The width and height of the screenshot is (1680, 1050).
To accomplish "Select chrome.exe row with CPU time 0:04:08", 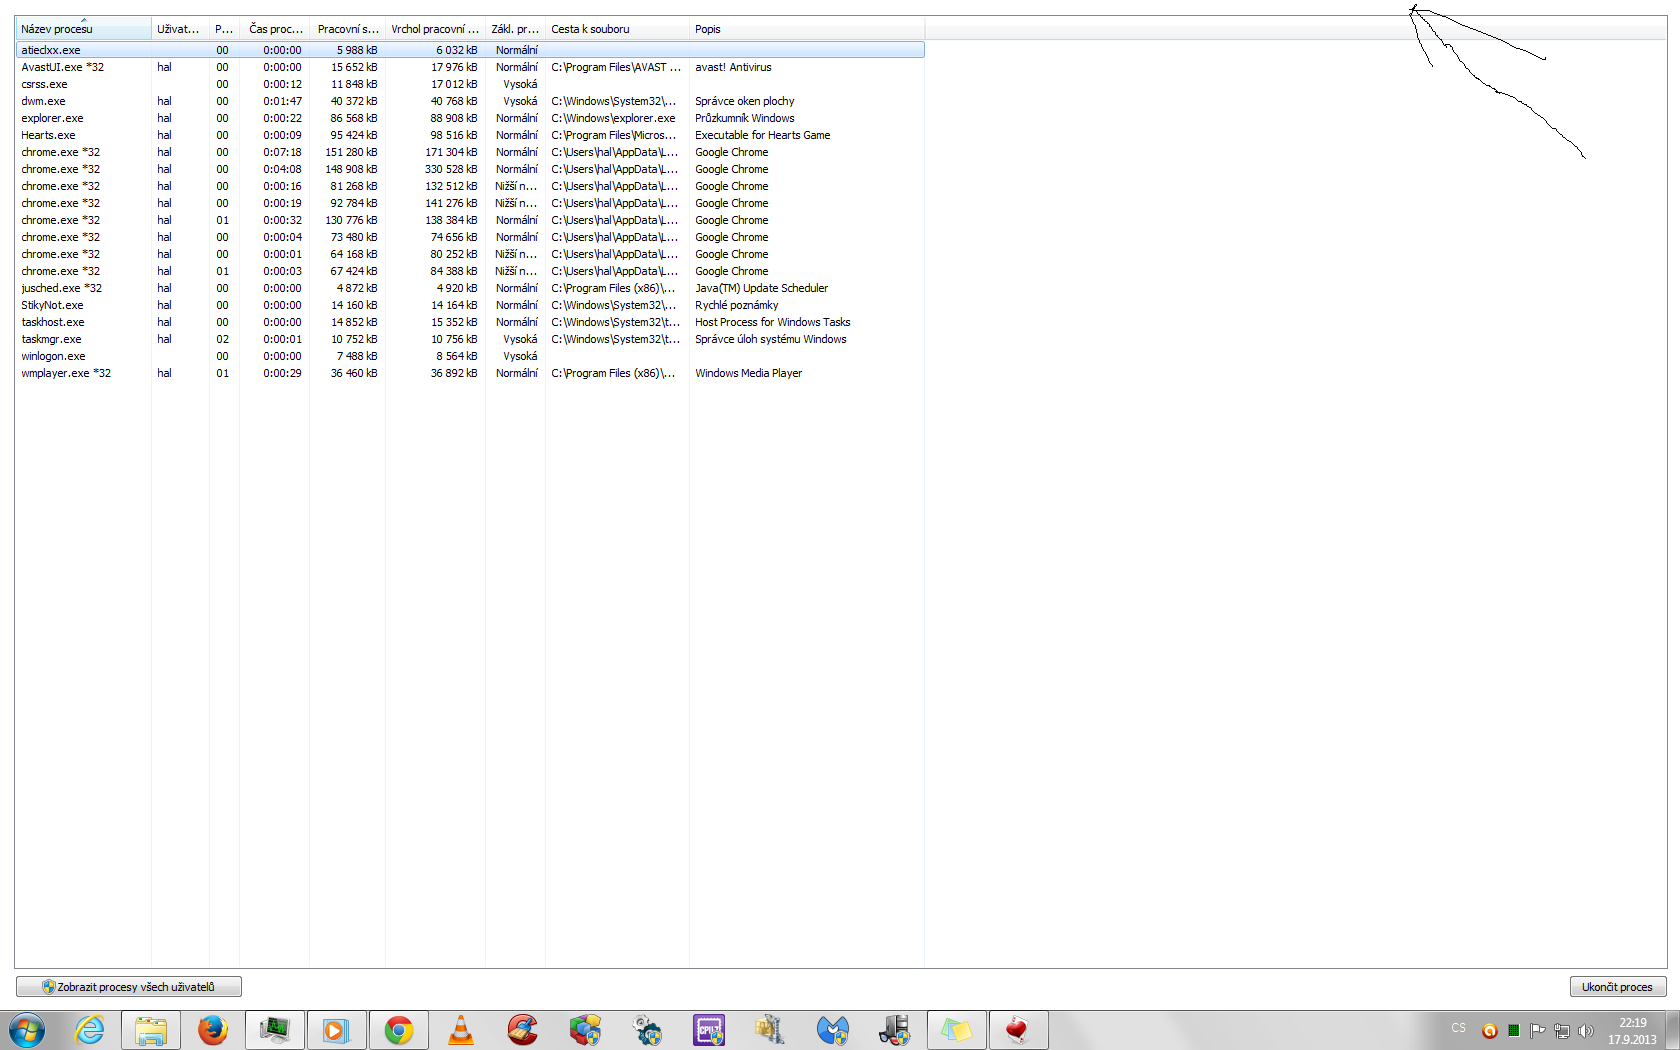I will (x=469, y=169).
